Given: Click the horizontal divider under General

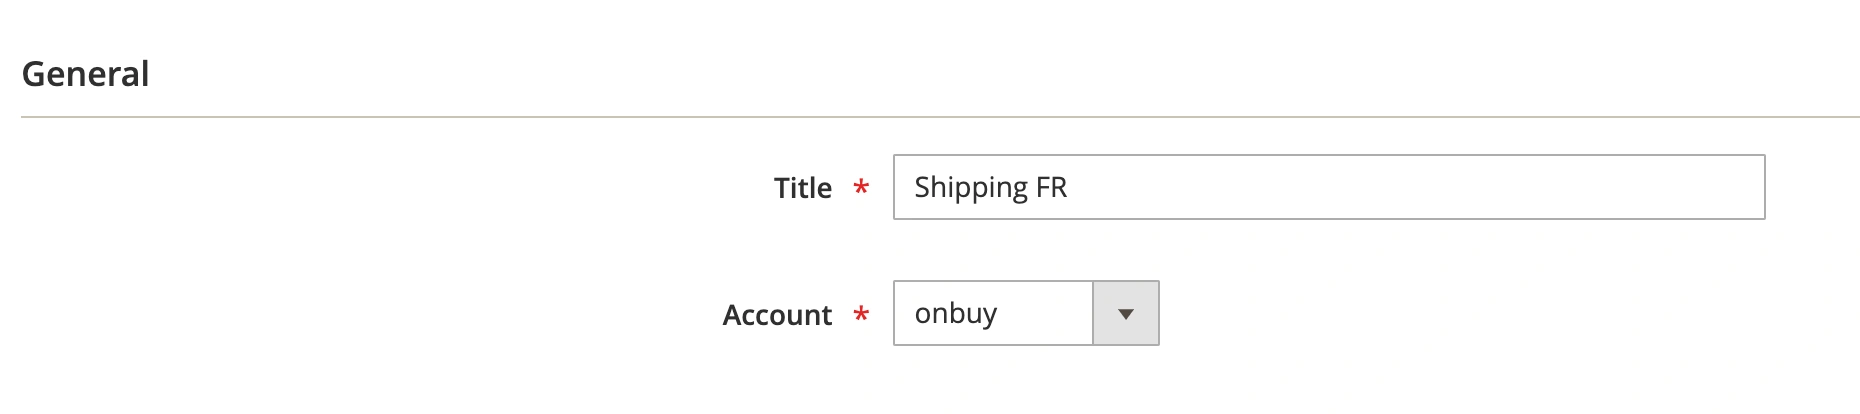Looking at the screenshot, I should coord(940,117).
